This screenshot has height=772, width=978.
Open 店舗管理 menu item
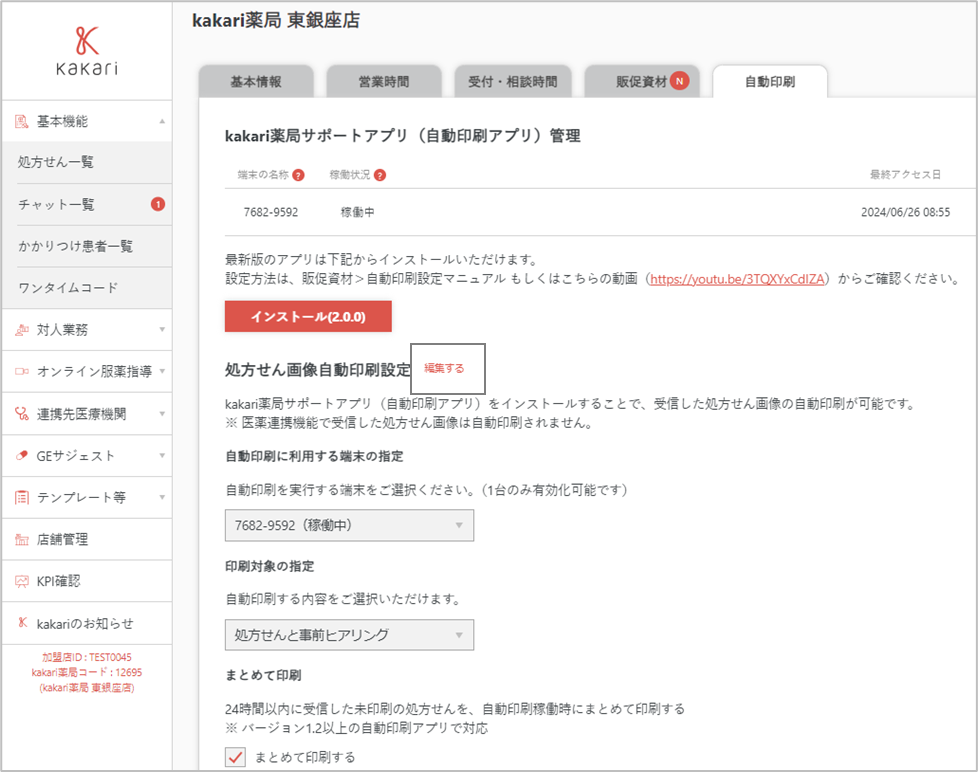(x=87, y=539)
